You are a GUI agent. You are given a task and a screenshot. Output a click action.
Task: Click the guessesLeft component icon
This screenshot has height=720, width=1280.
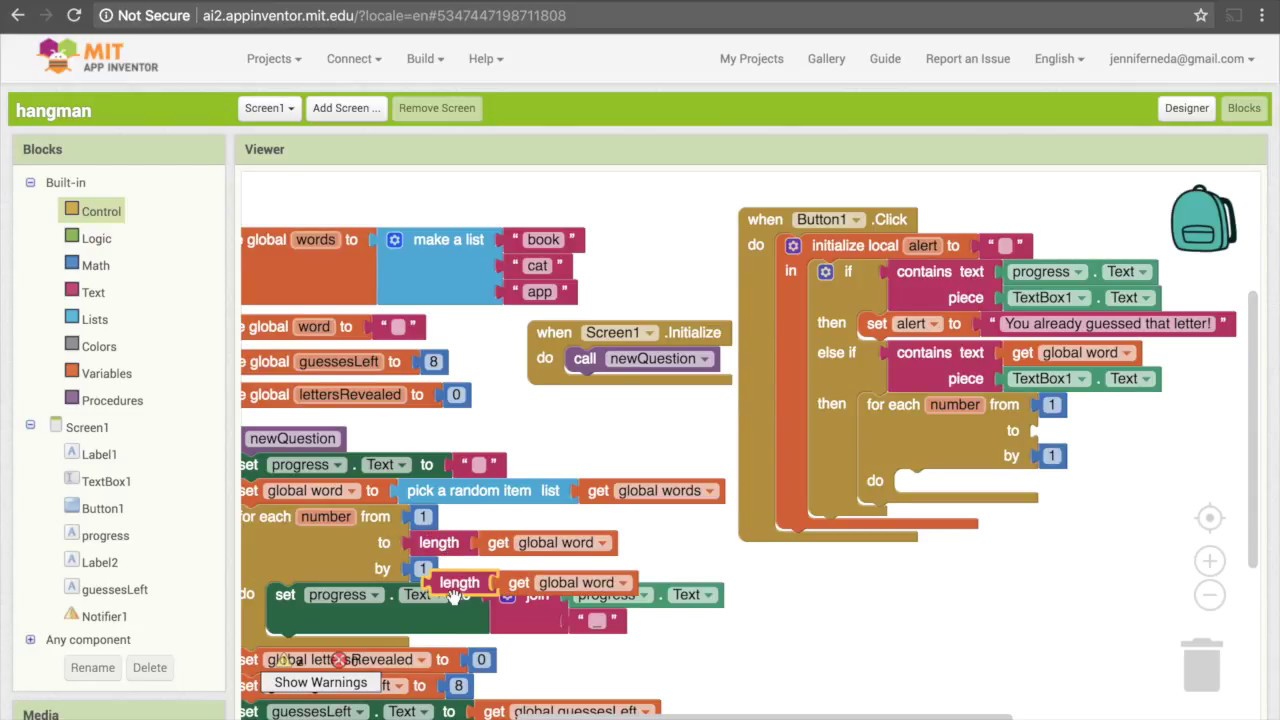(x=71, y=587)
